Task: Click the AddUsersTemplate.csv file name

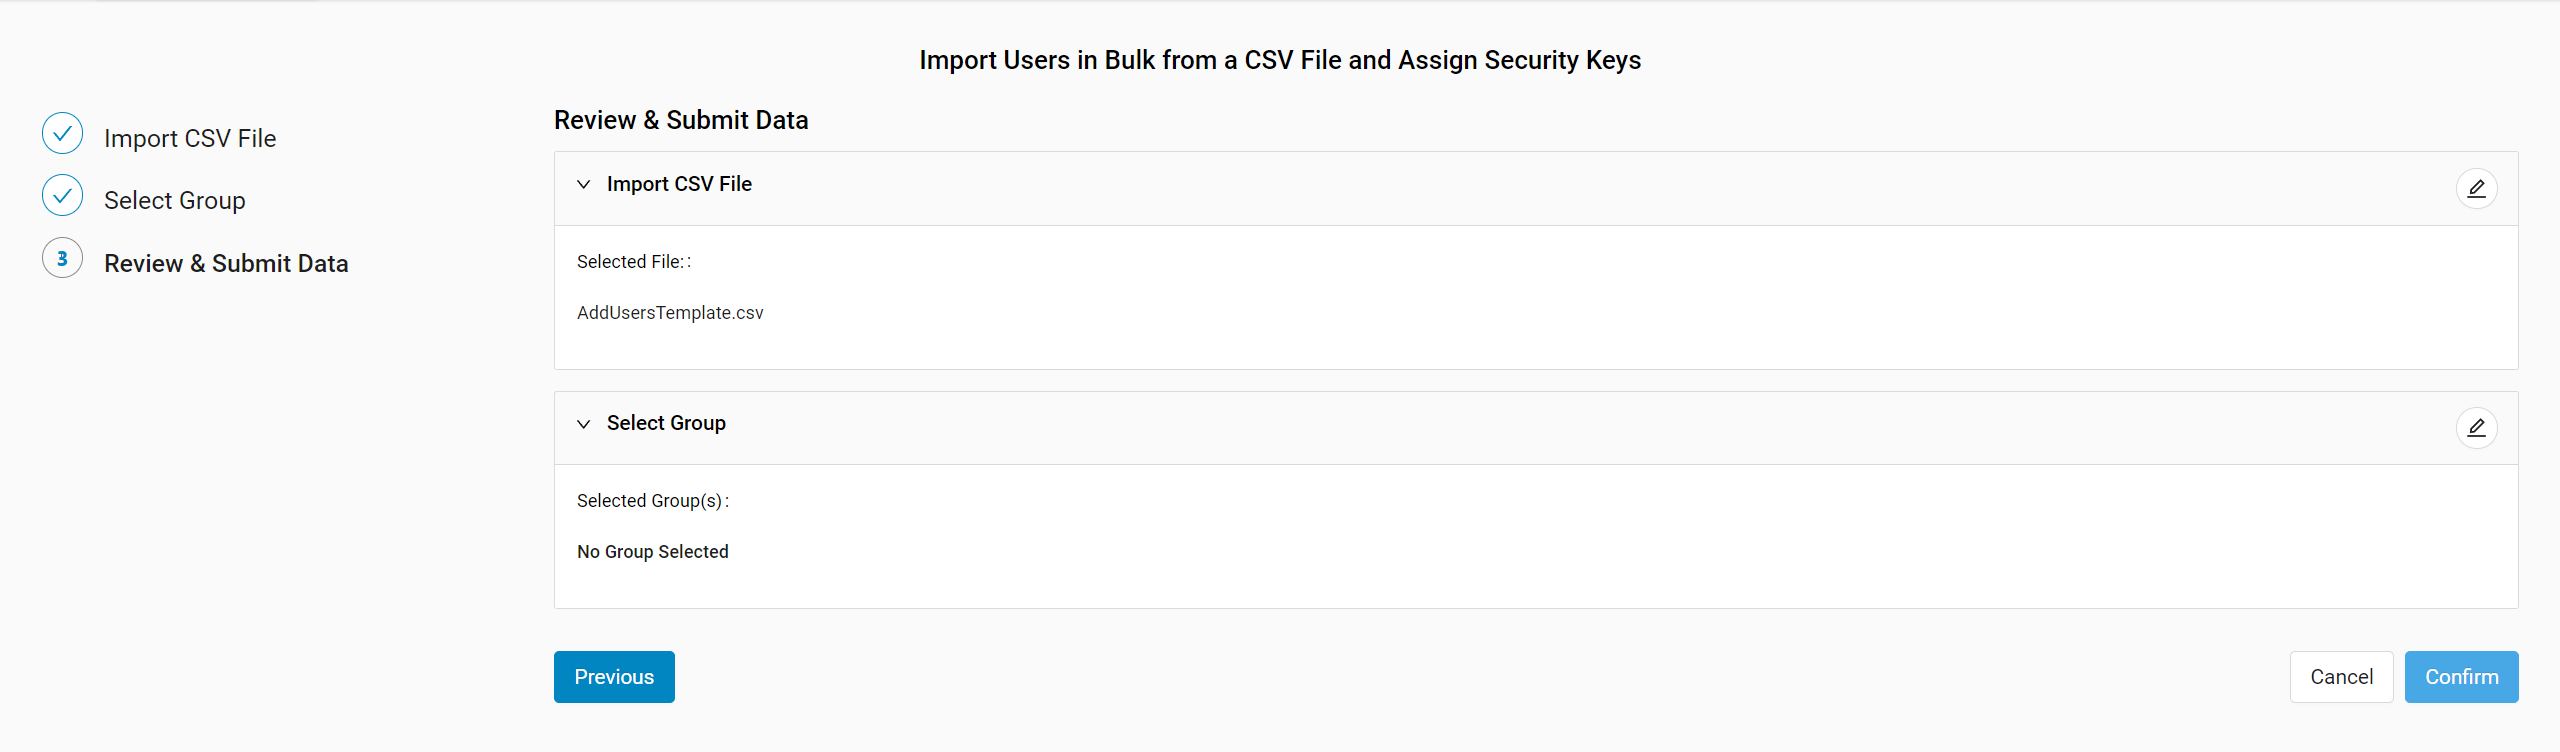Action: [x=670, y=313]
